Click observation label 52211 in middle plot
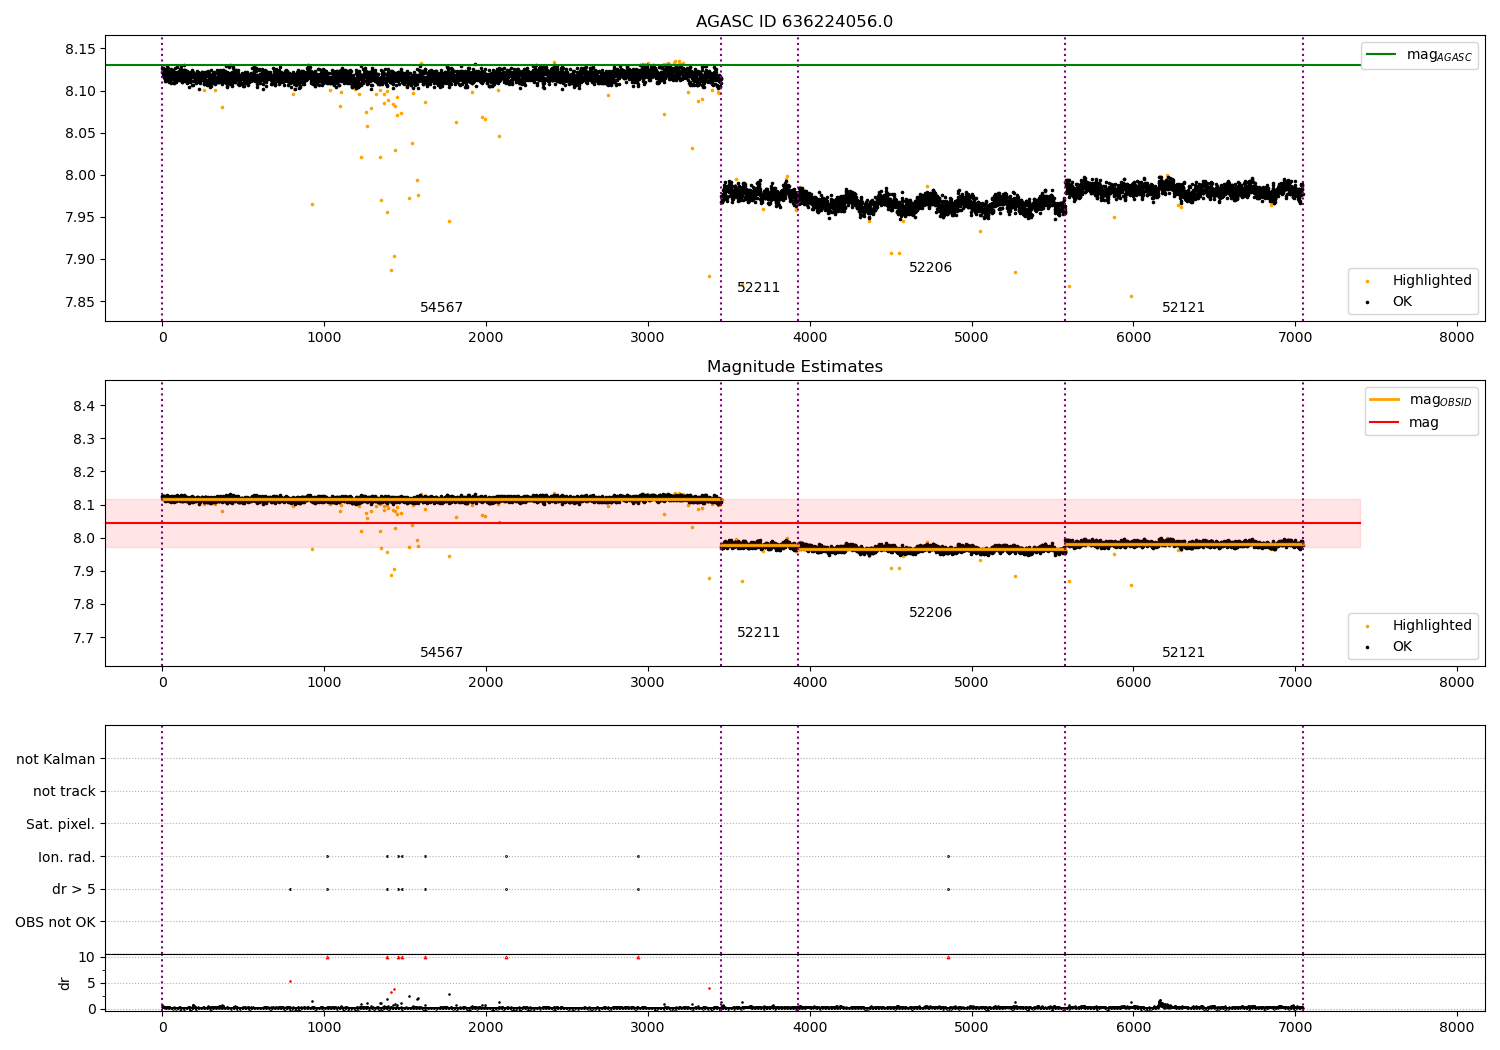 pos(758,633)
